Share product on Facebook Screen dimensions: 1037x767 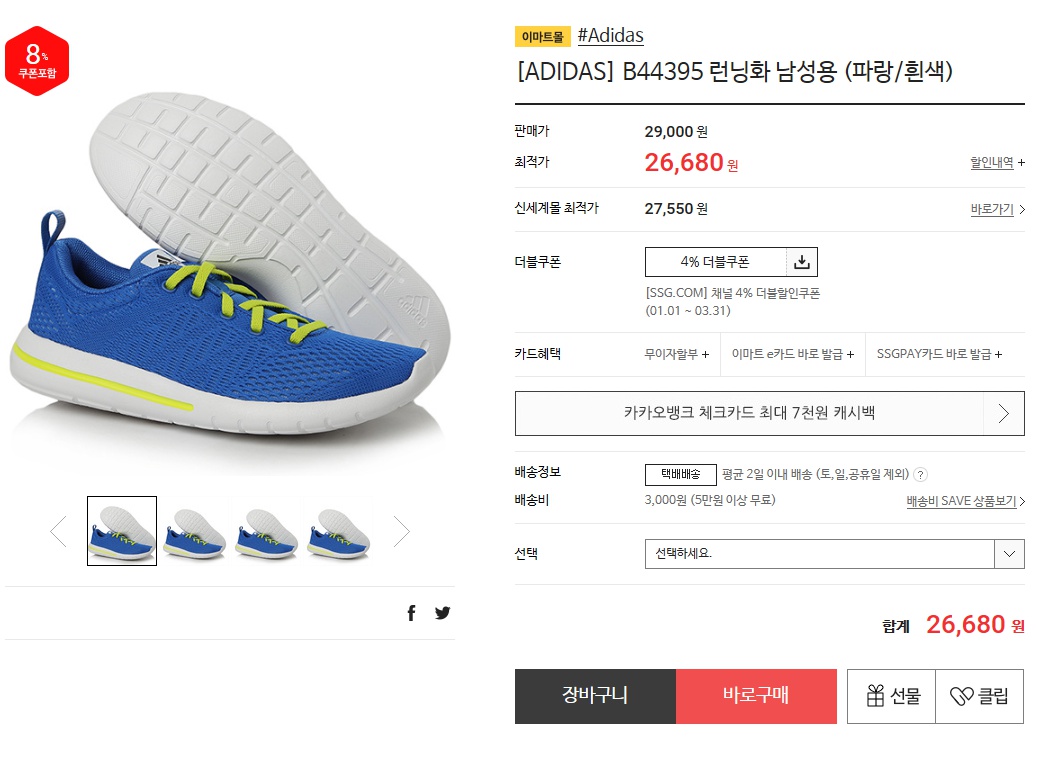411,613
